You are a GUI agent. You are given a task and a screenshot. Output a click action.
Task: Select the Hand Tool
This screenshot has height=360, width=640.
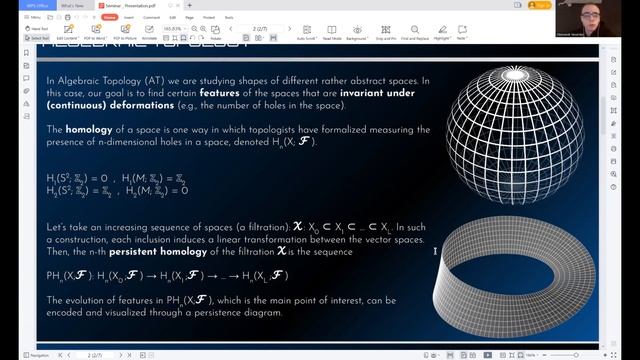click(x=36, y=29)
